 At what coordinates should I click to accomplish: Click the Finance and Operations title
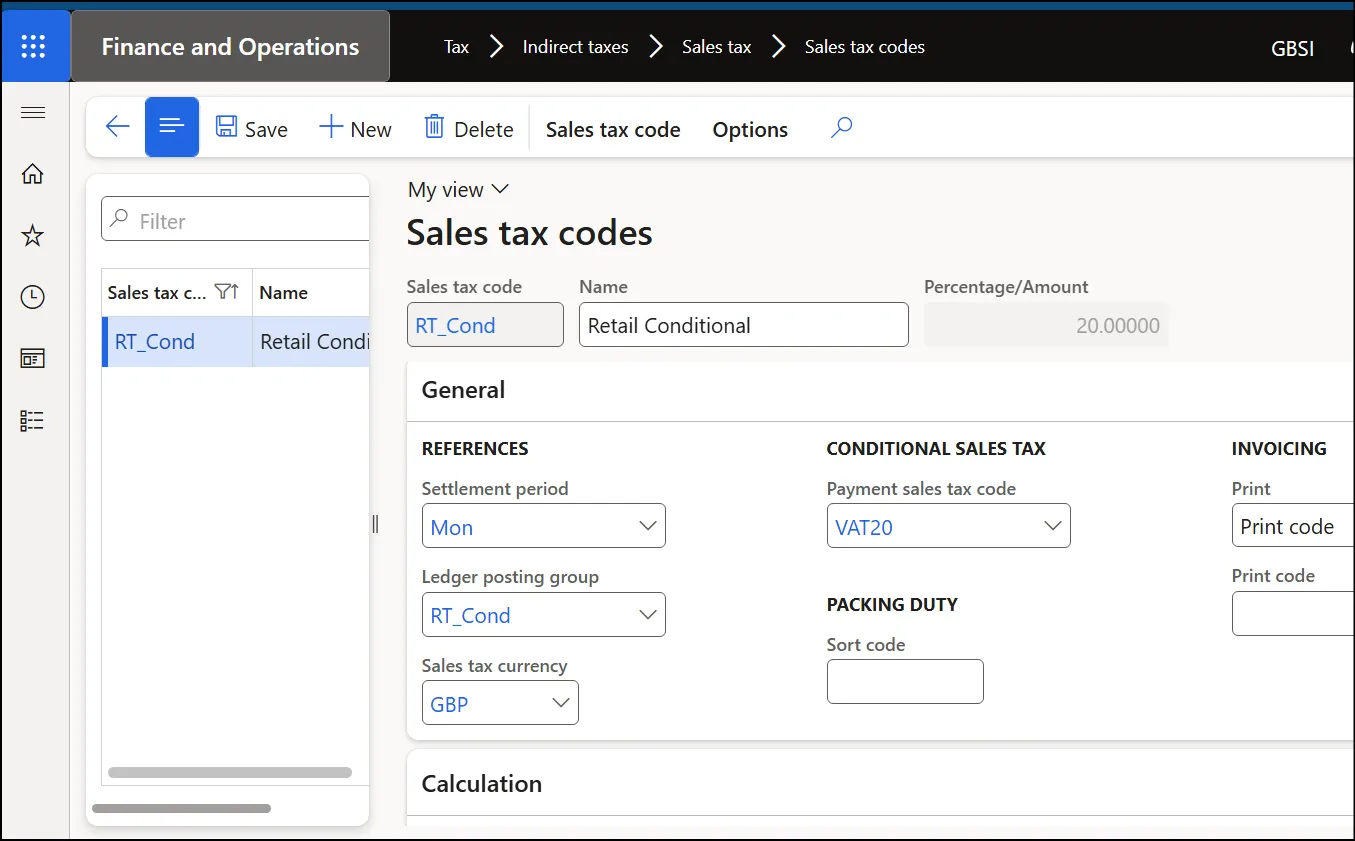pyautogui.click(x=230, y=47)
